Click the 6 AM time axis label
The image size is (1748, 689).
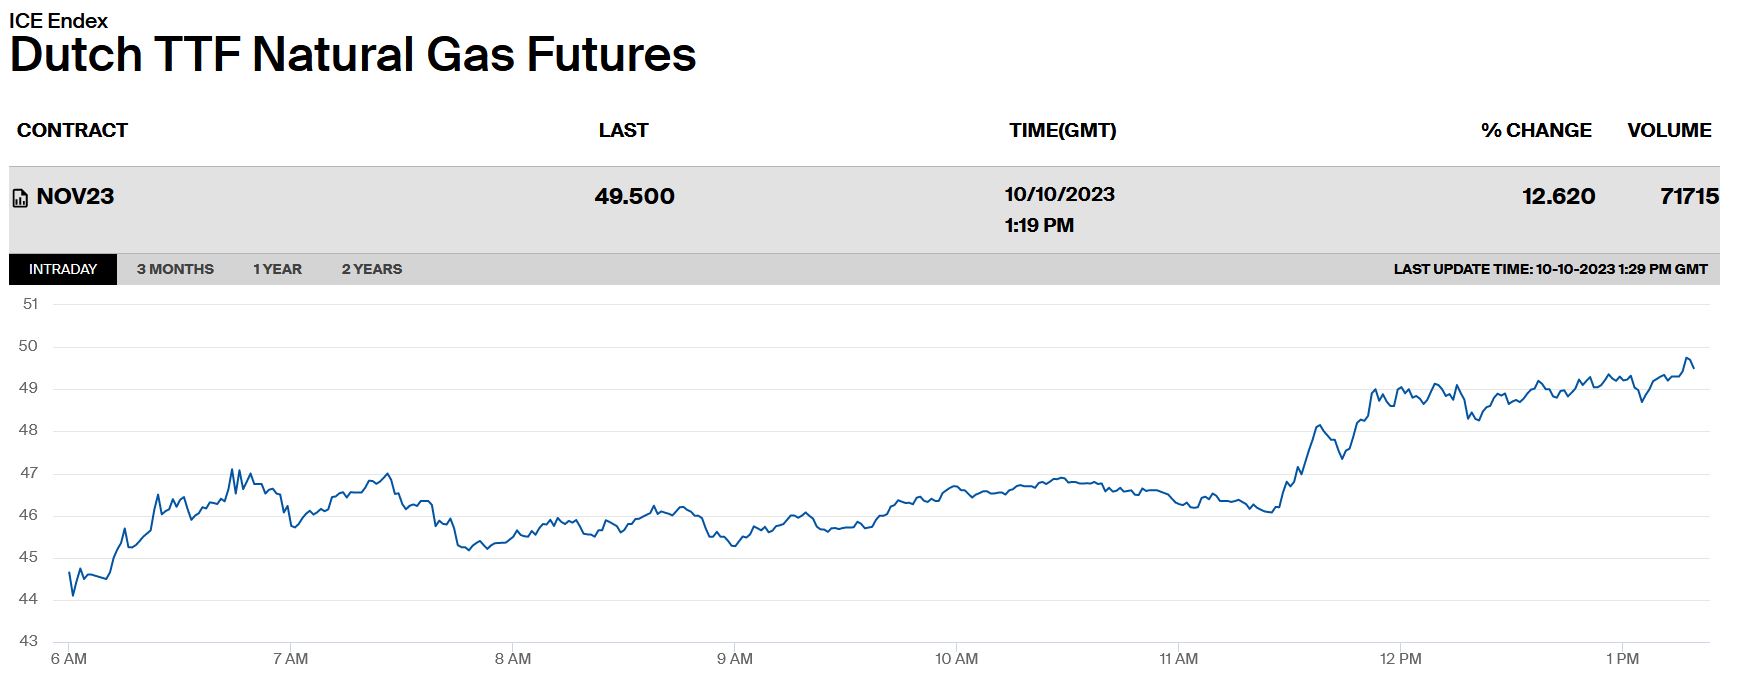(x=69, y=659)
